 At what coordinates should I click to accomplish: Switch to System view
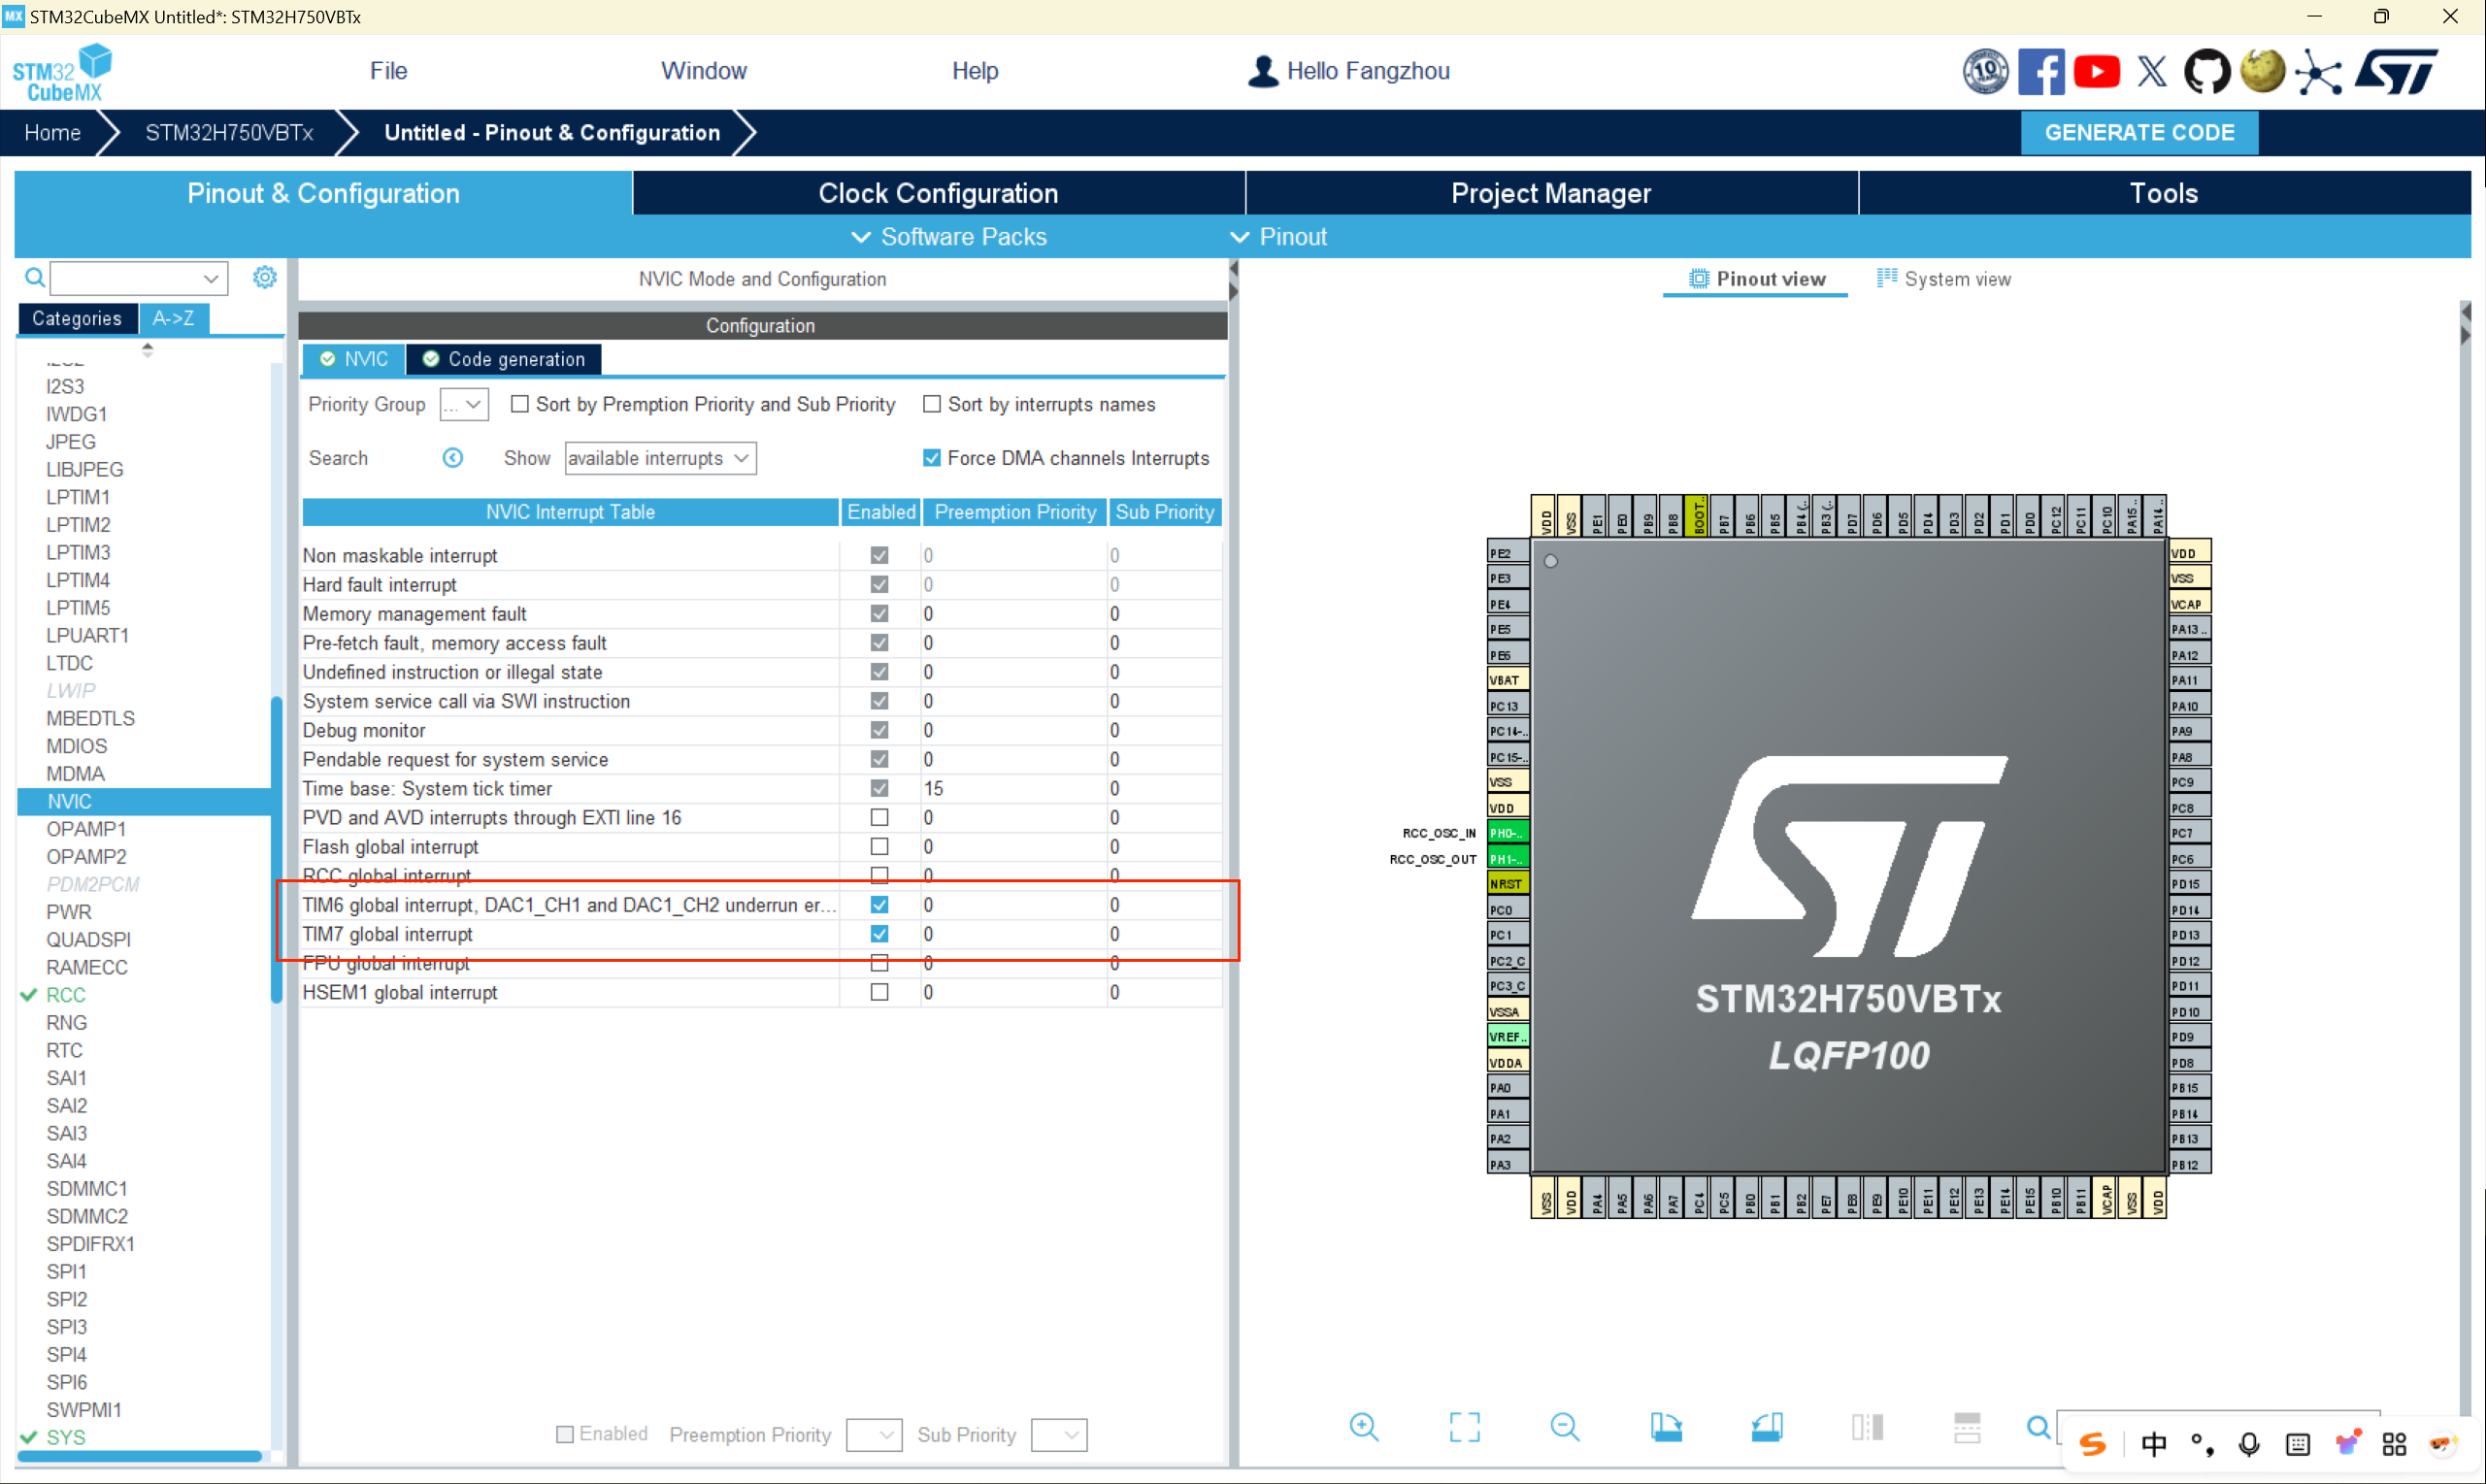(1943, 279)
